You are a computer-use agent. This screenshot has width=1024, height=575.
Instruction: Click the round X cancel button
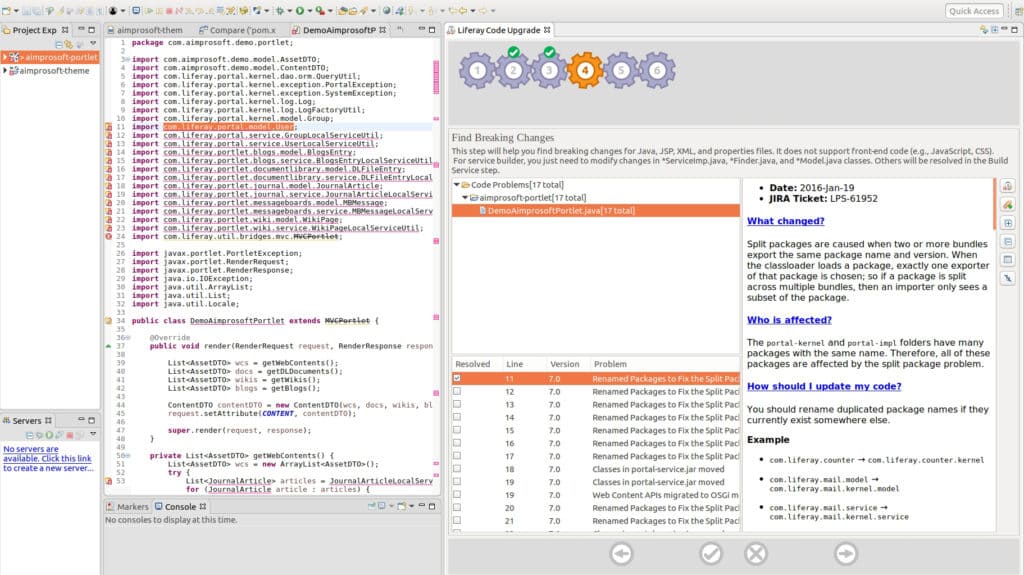tap(756, 554)
